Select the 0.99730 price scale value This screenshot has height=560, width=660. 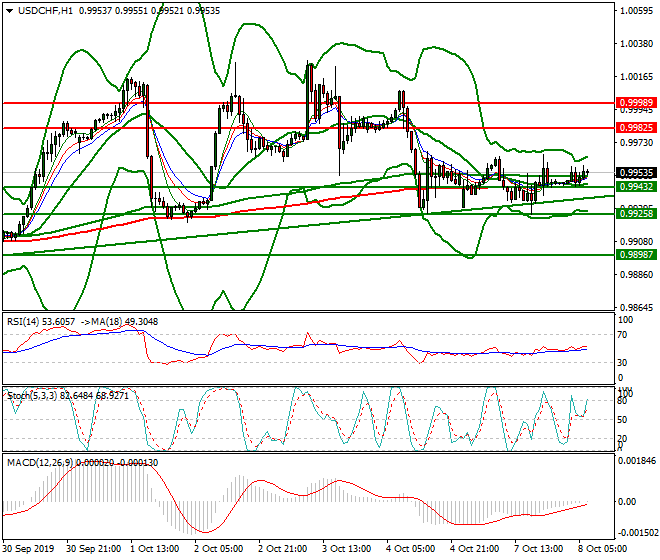[x=636, y=143]
